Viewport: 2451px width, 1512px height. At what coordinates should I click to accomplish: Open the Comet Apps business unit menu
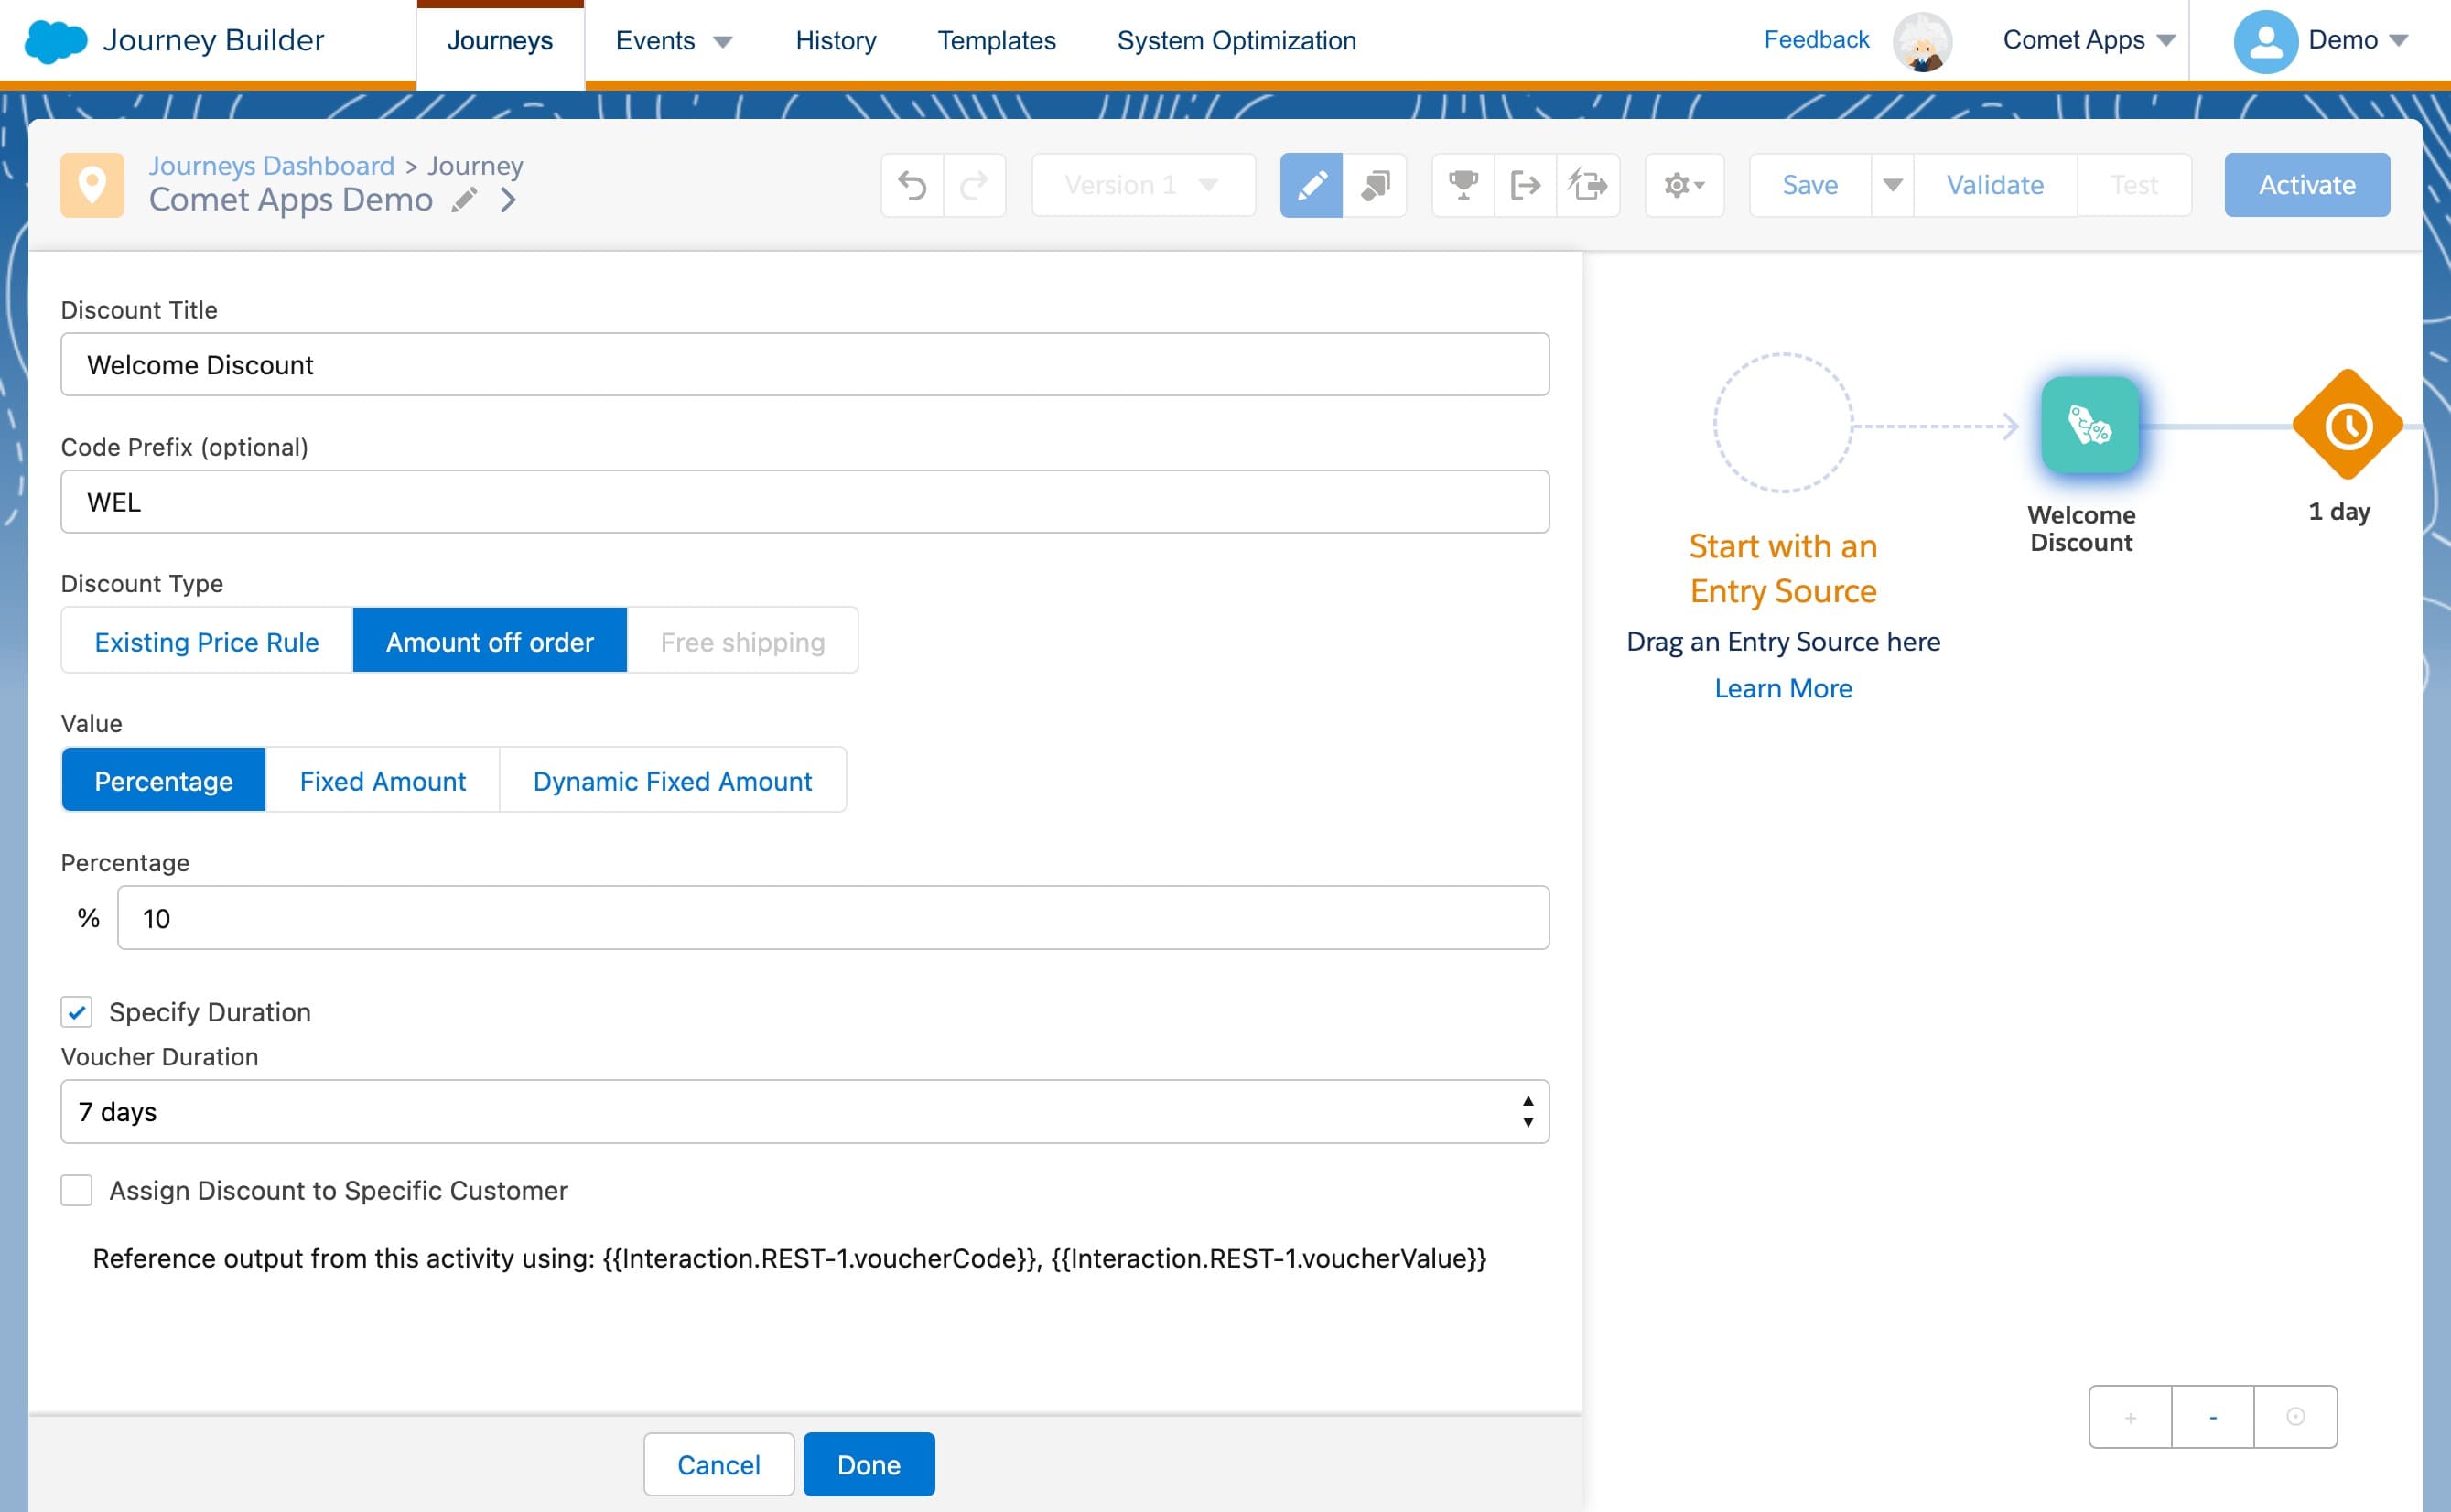[x=2088, y=41]
